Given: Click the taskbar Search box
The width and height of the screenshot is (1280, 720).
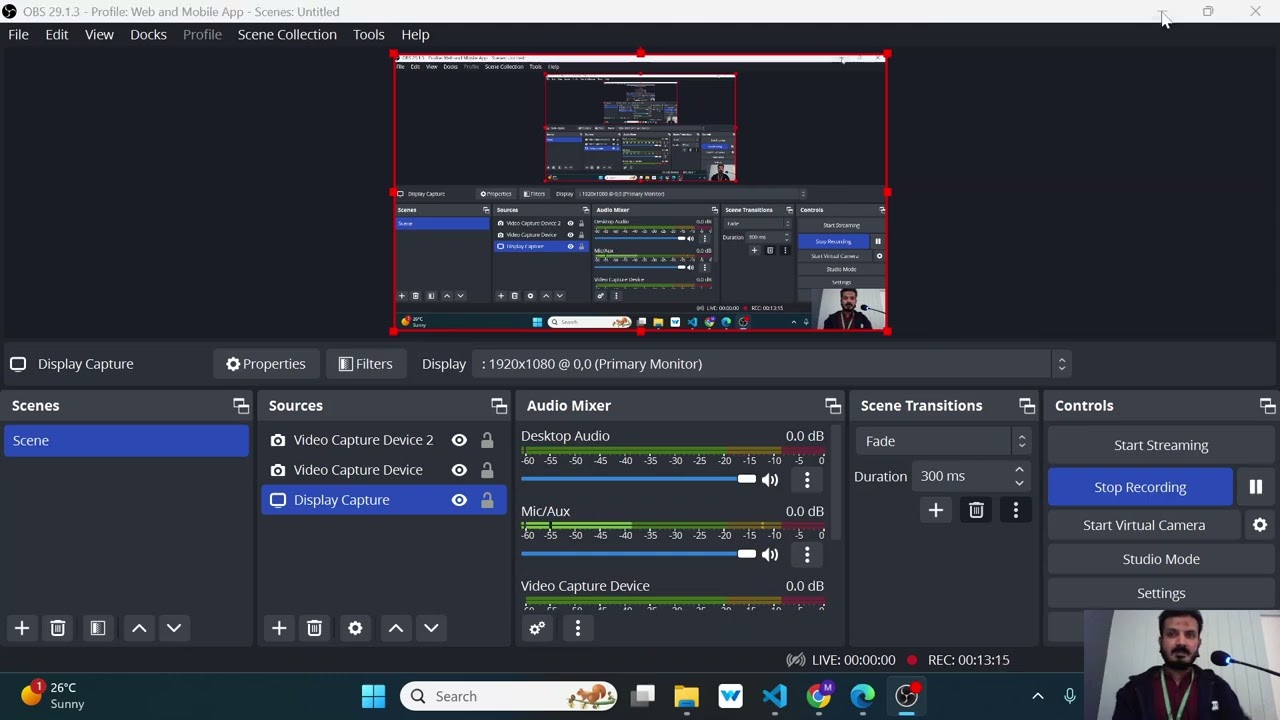Looking at the screenshot, I should pos(507,696).
